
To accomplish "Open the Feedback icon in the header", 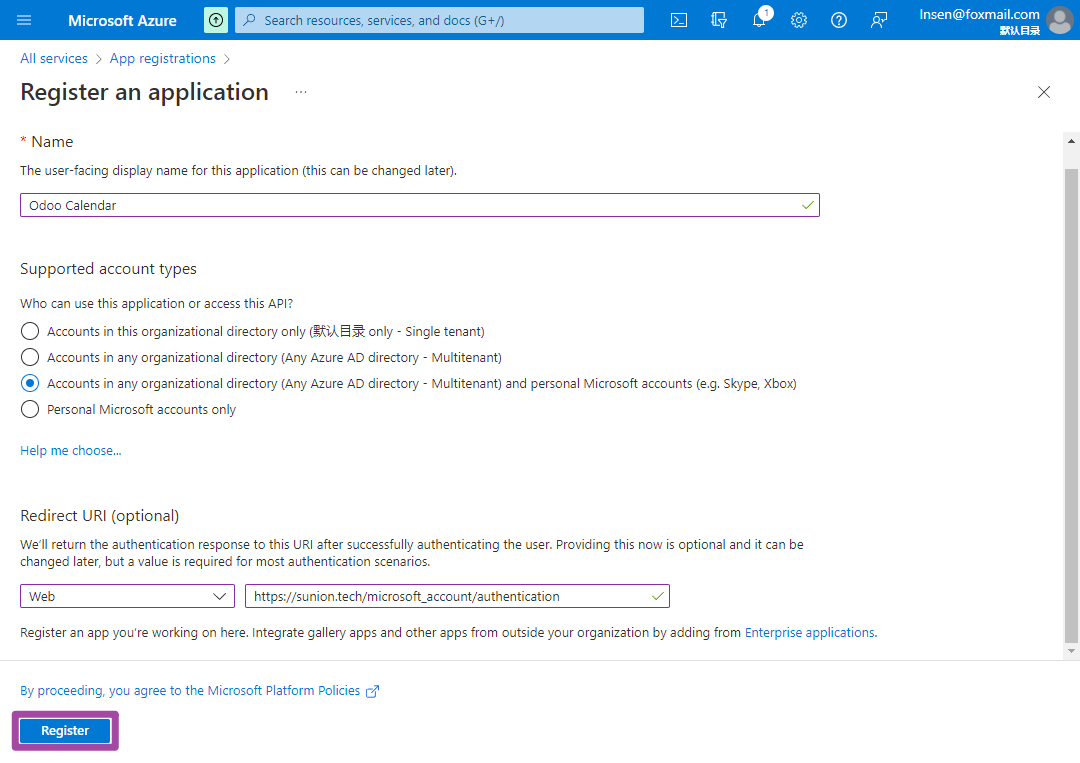I will (879, 20).
